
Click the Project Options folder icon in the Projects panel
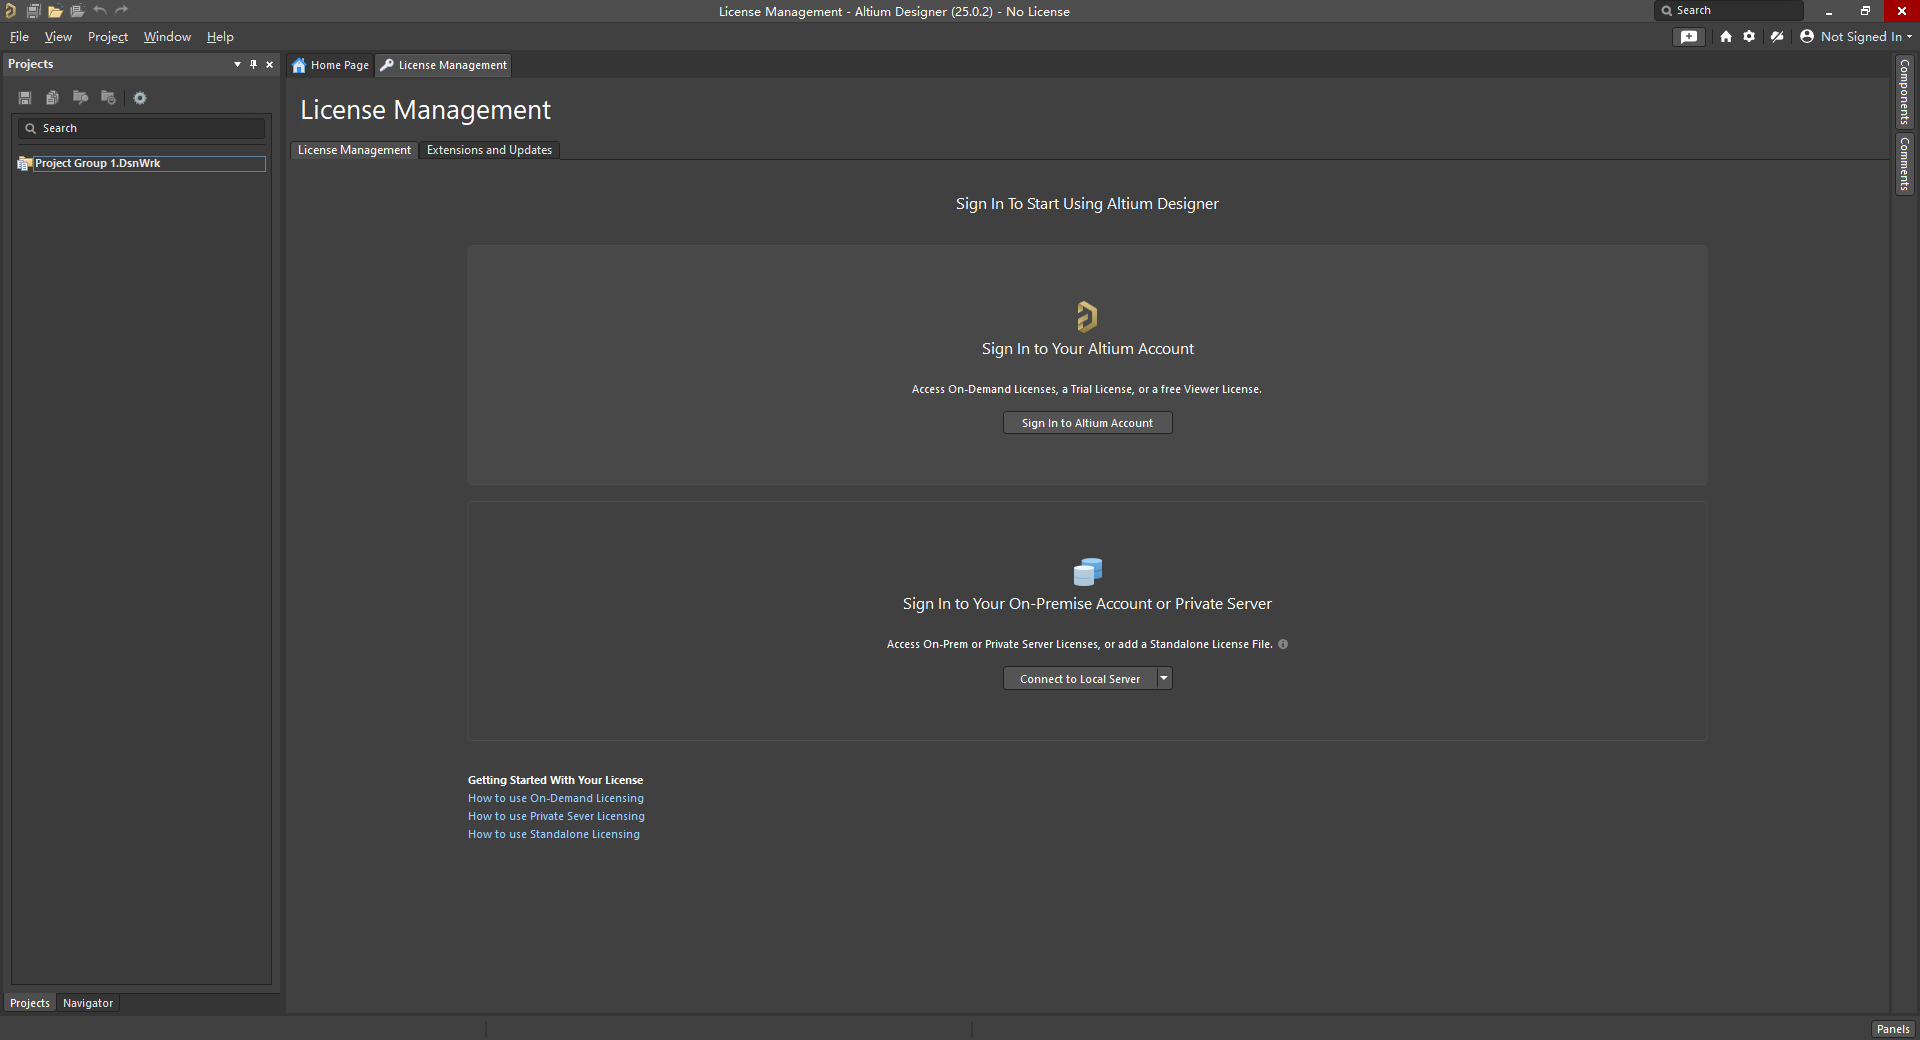coord(108,98)
